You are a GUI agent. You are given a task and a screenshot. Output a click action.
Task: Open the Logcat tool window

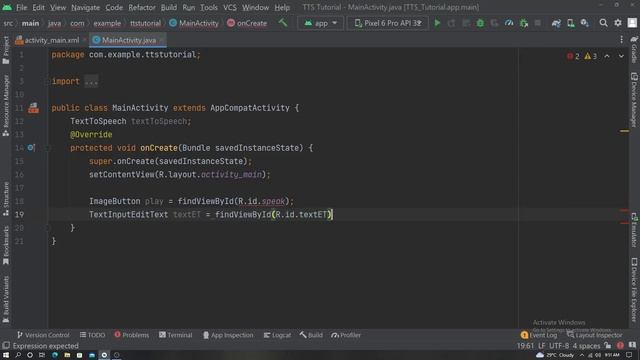point(277,335)
